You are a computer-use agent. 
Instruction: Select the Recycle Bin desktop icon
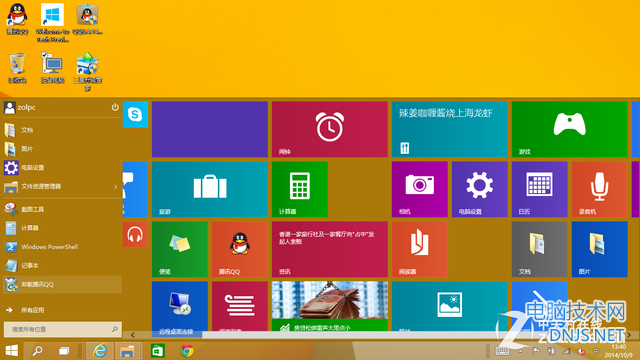pyautogui.click(x=17, y=68)
